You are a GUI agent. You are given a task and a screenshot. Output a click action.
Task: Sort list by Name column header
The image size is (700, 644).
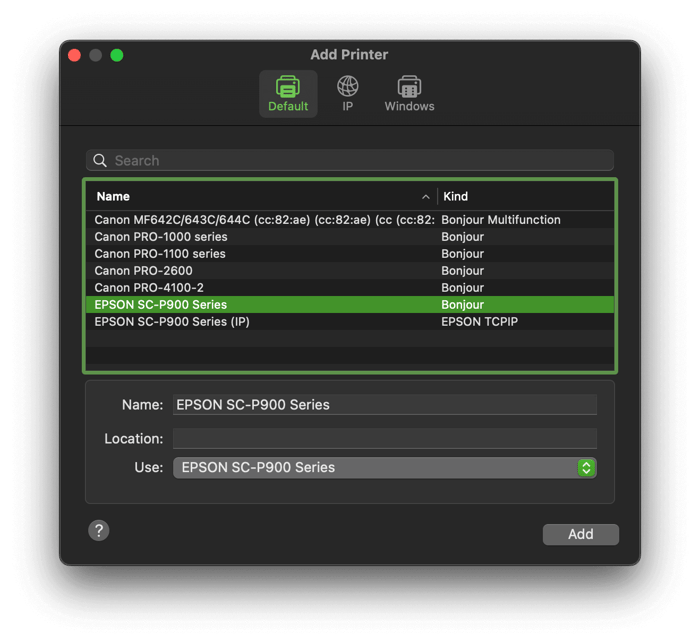point(250,197)
